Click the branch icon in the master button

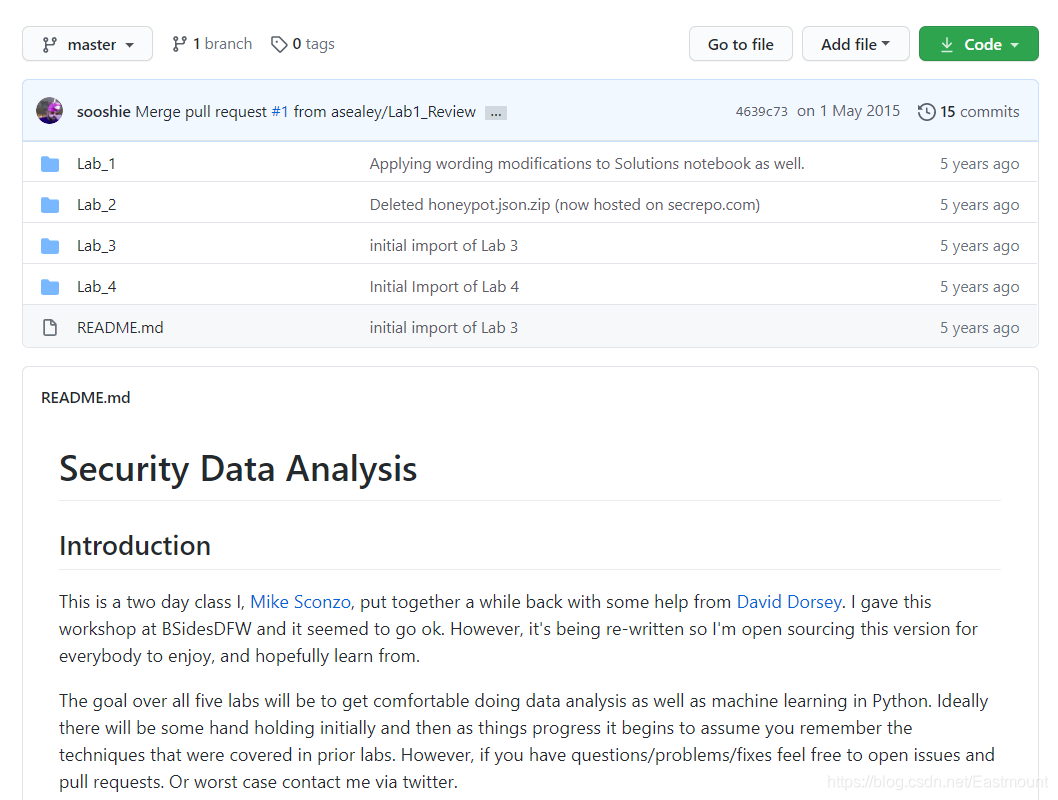pyautogui.click(x=50, y=45)
